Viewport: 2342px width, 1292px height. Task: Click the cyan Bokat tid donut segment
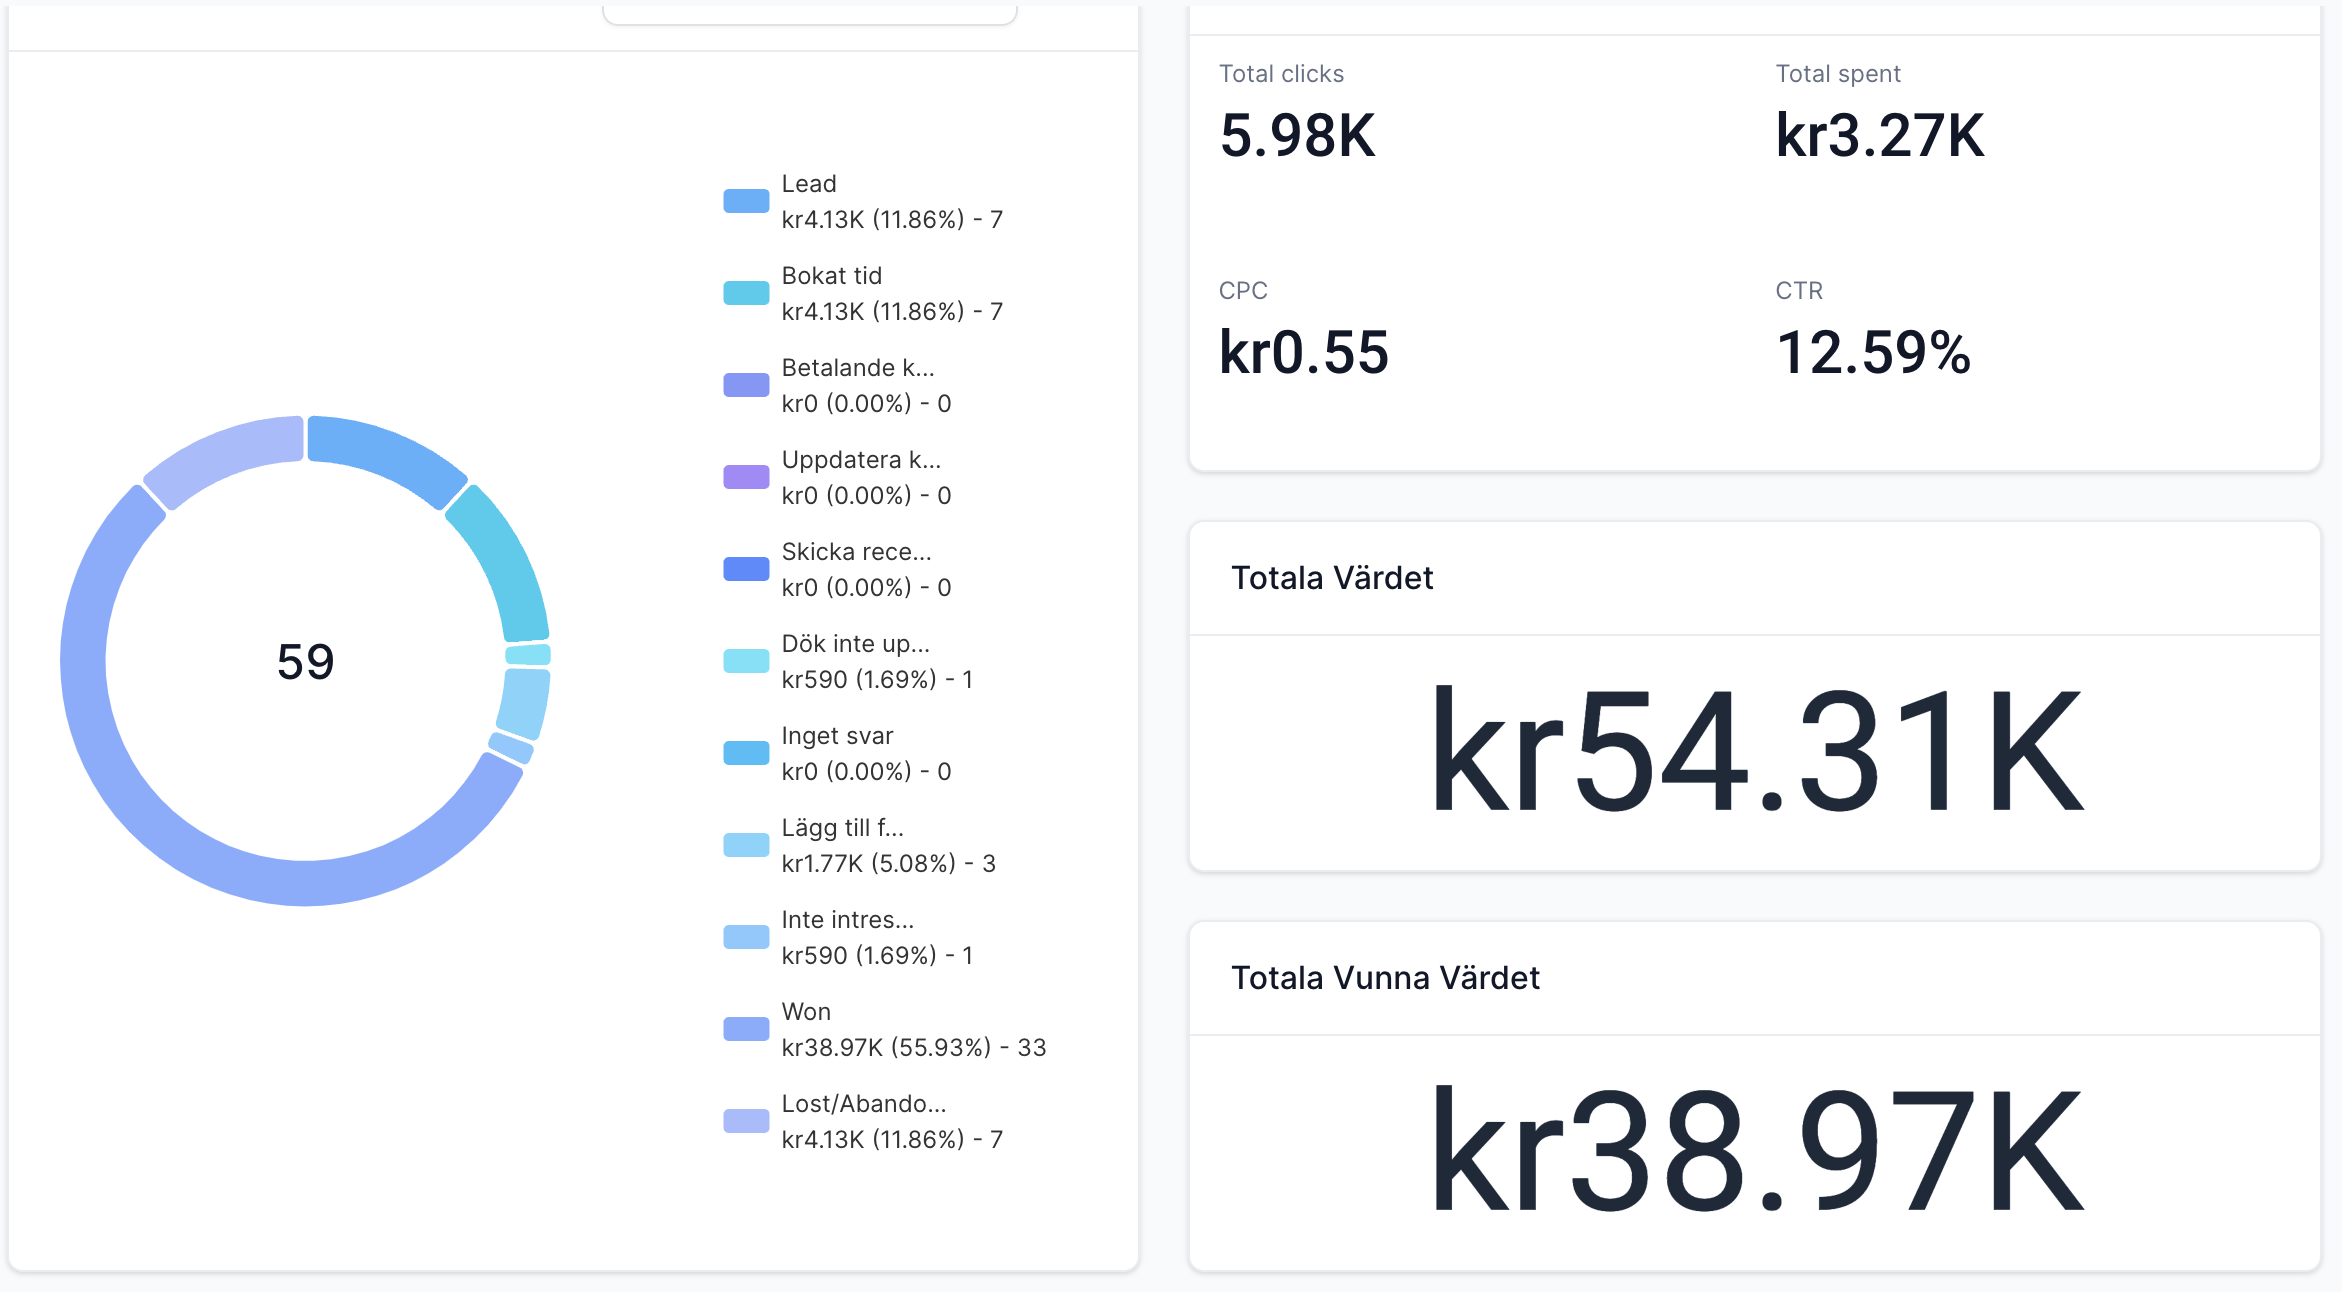503,560
